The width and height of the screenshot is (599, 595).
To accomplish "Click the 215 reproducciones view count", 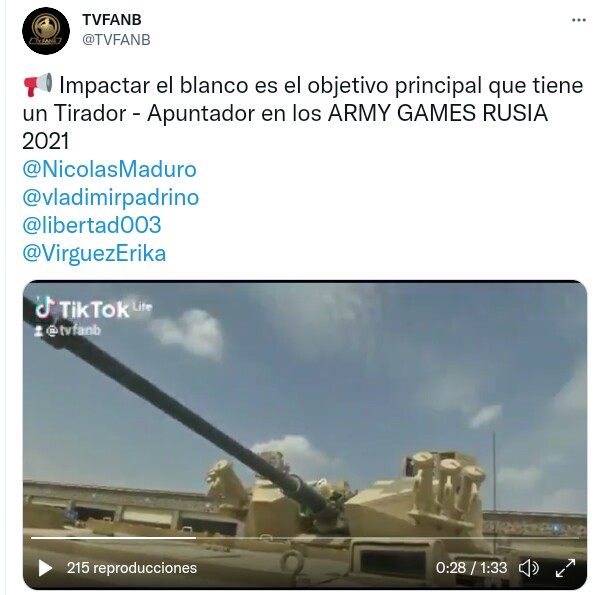I will tap(132, 568).
